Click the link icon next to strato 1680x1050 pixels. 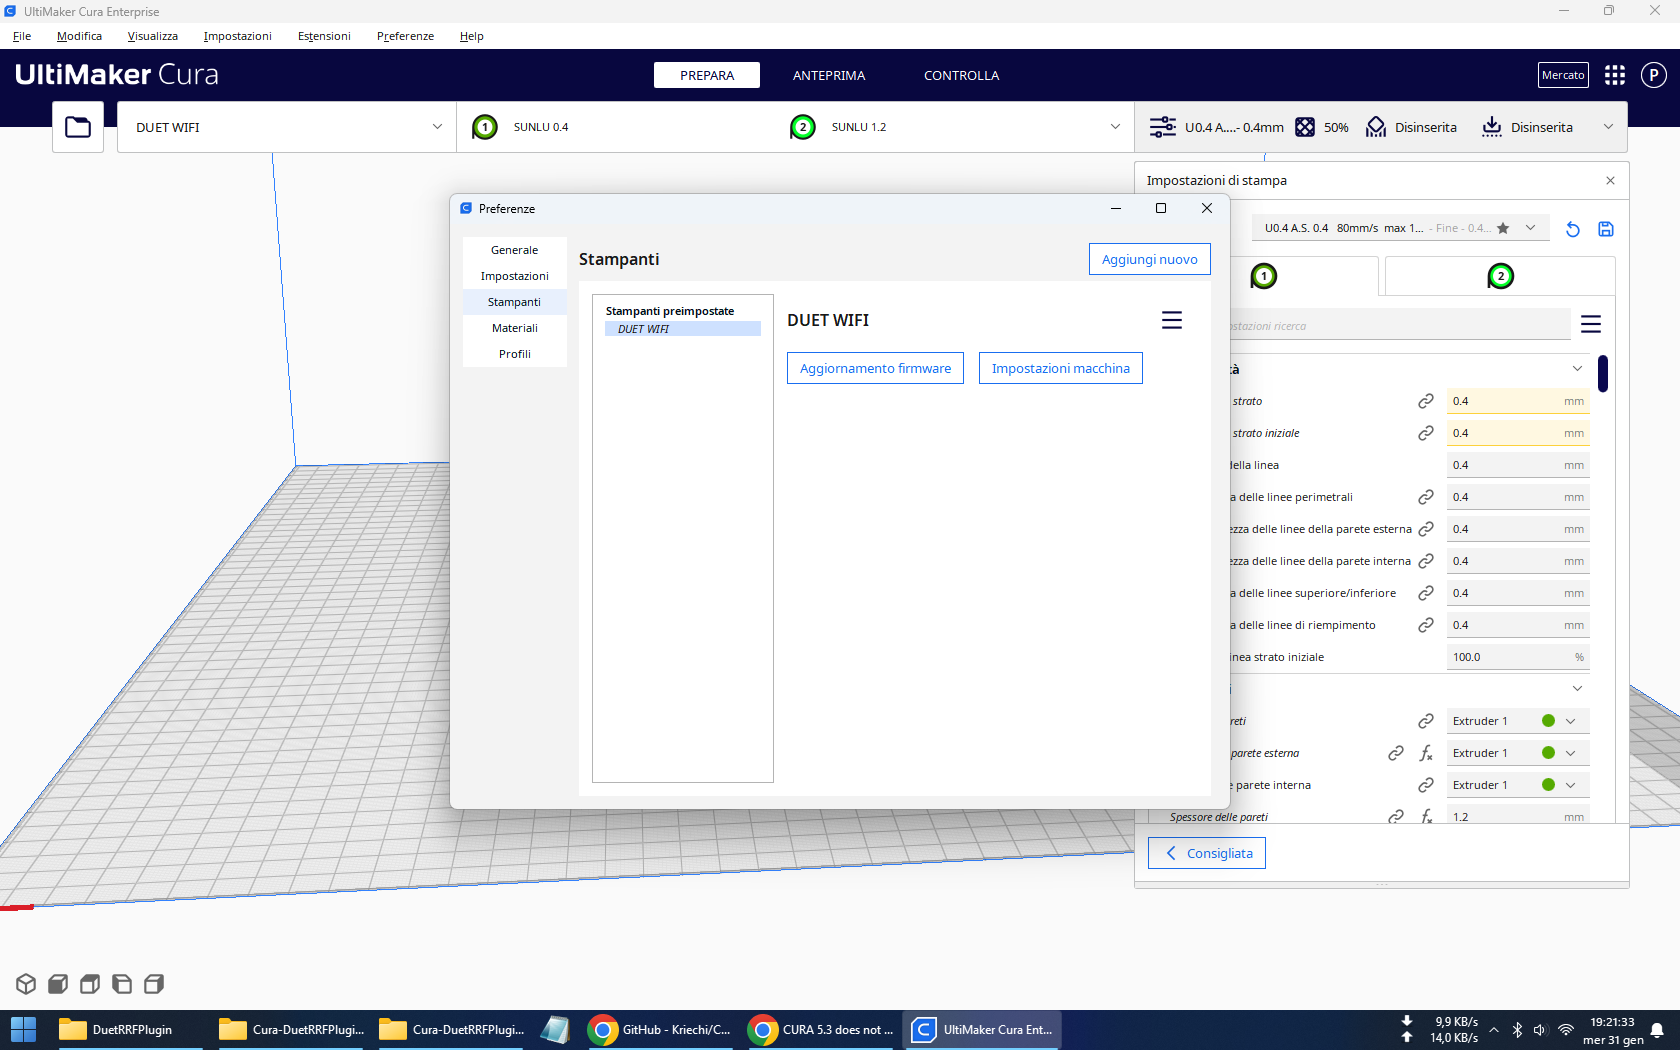pyautogui.click(x=1426, y=401)
